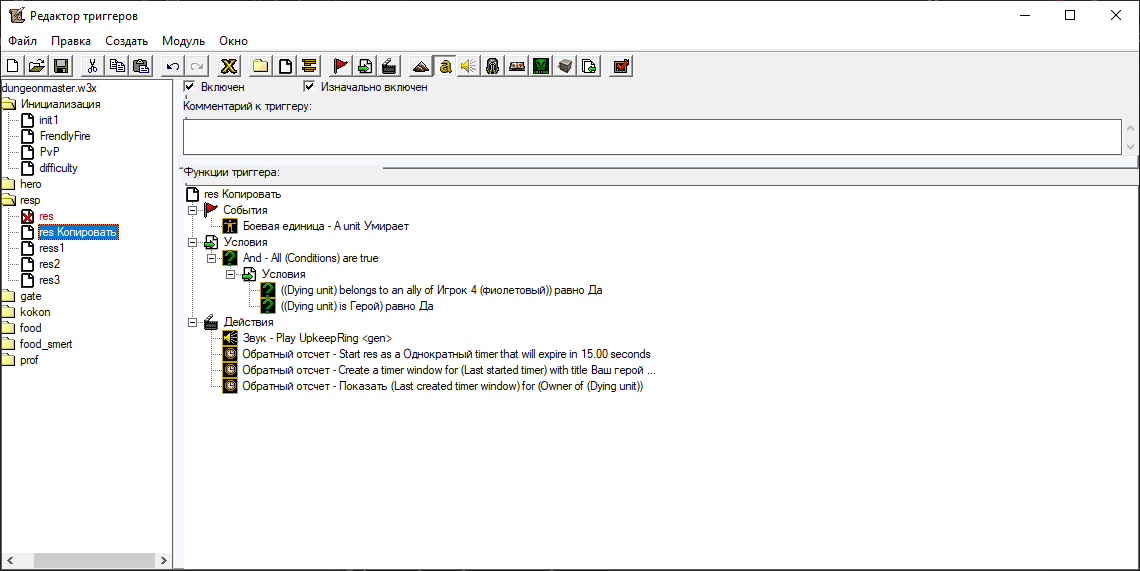Image resolution: width=1140 pixels, height=571 pixels.
Task: Open the Модуль menu
Action: coord(183,41)
